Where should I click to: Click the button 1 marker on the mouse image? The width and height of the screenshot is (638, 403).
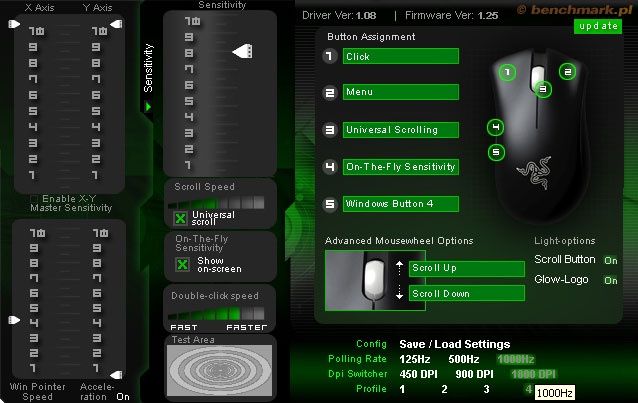507,73
